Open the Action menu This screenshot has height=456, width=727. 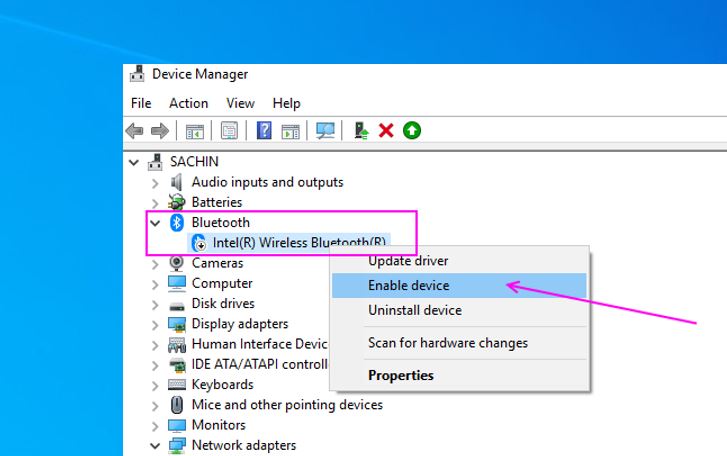pyautogui.click(x=188, y=103)
